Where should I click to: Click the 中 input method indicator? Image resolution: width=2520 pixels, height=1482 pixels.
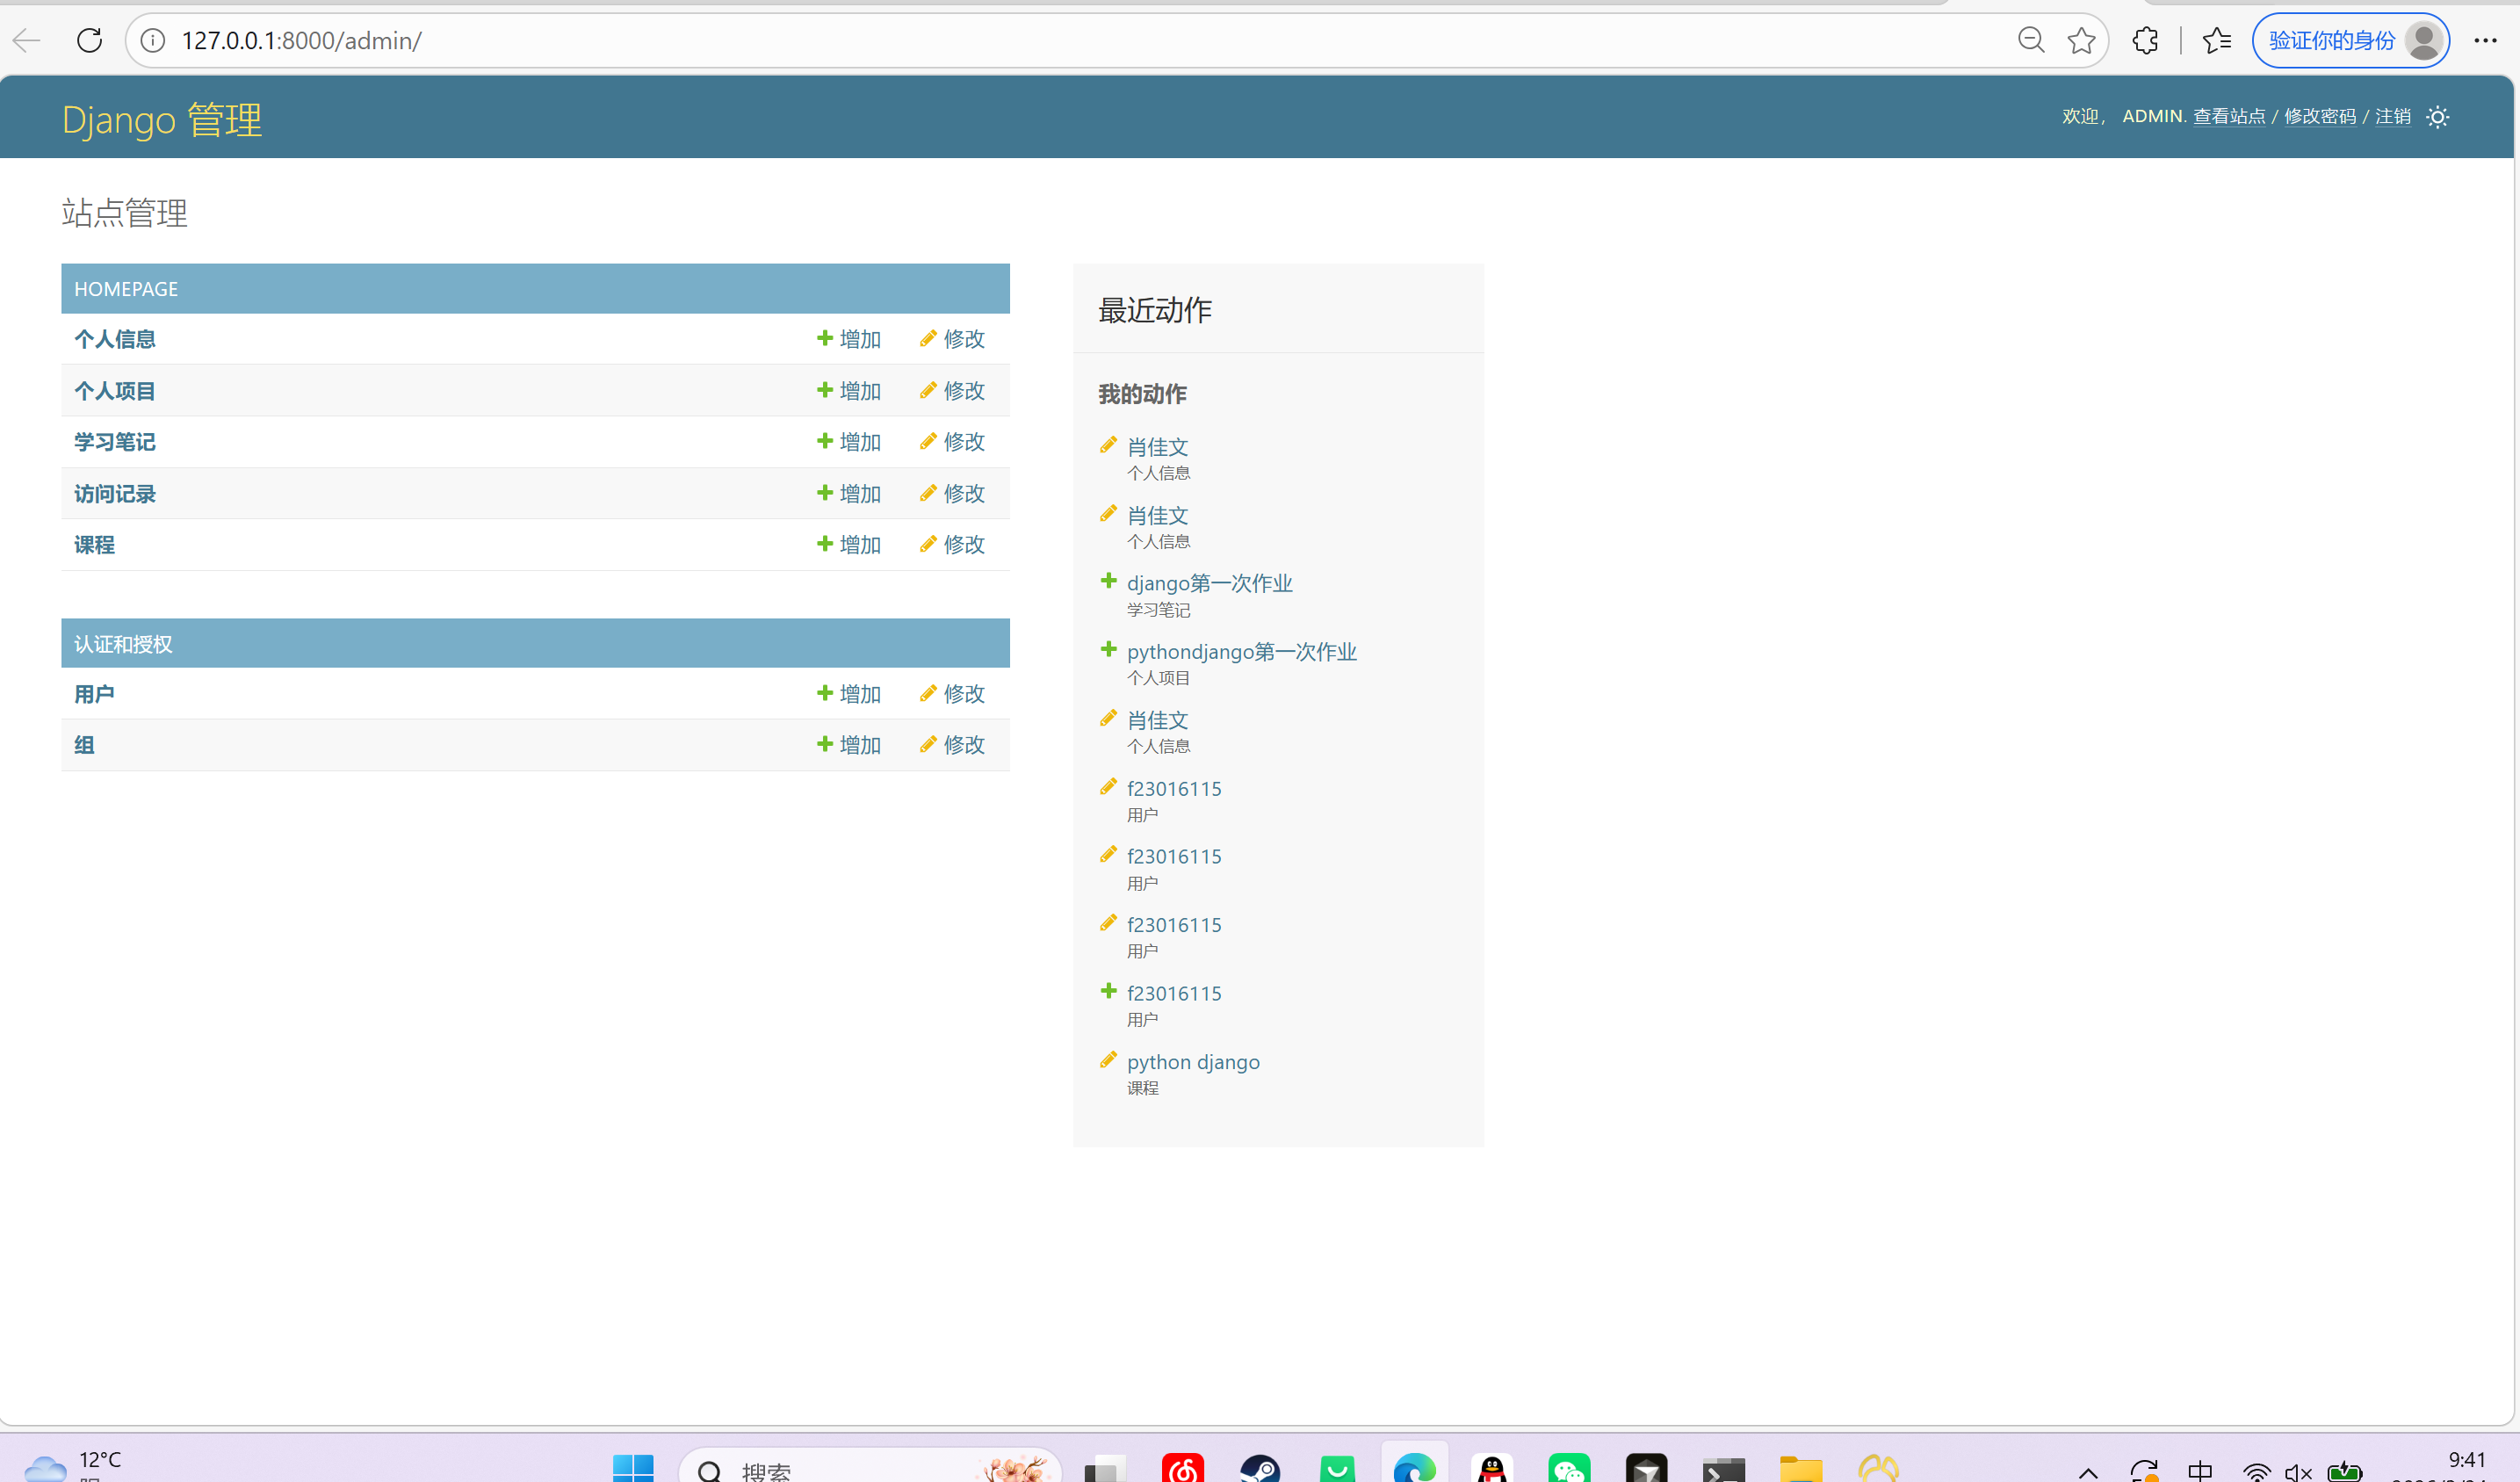click(2200, 1470)
